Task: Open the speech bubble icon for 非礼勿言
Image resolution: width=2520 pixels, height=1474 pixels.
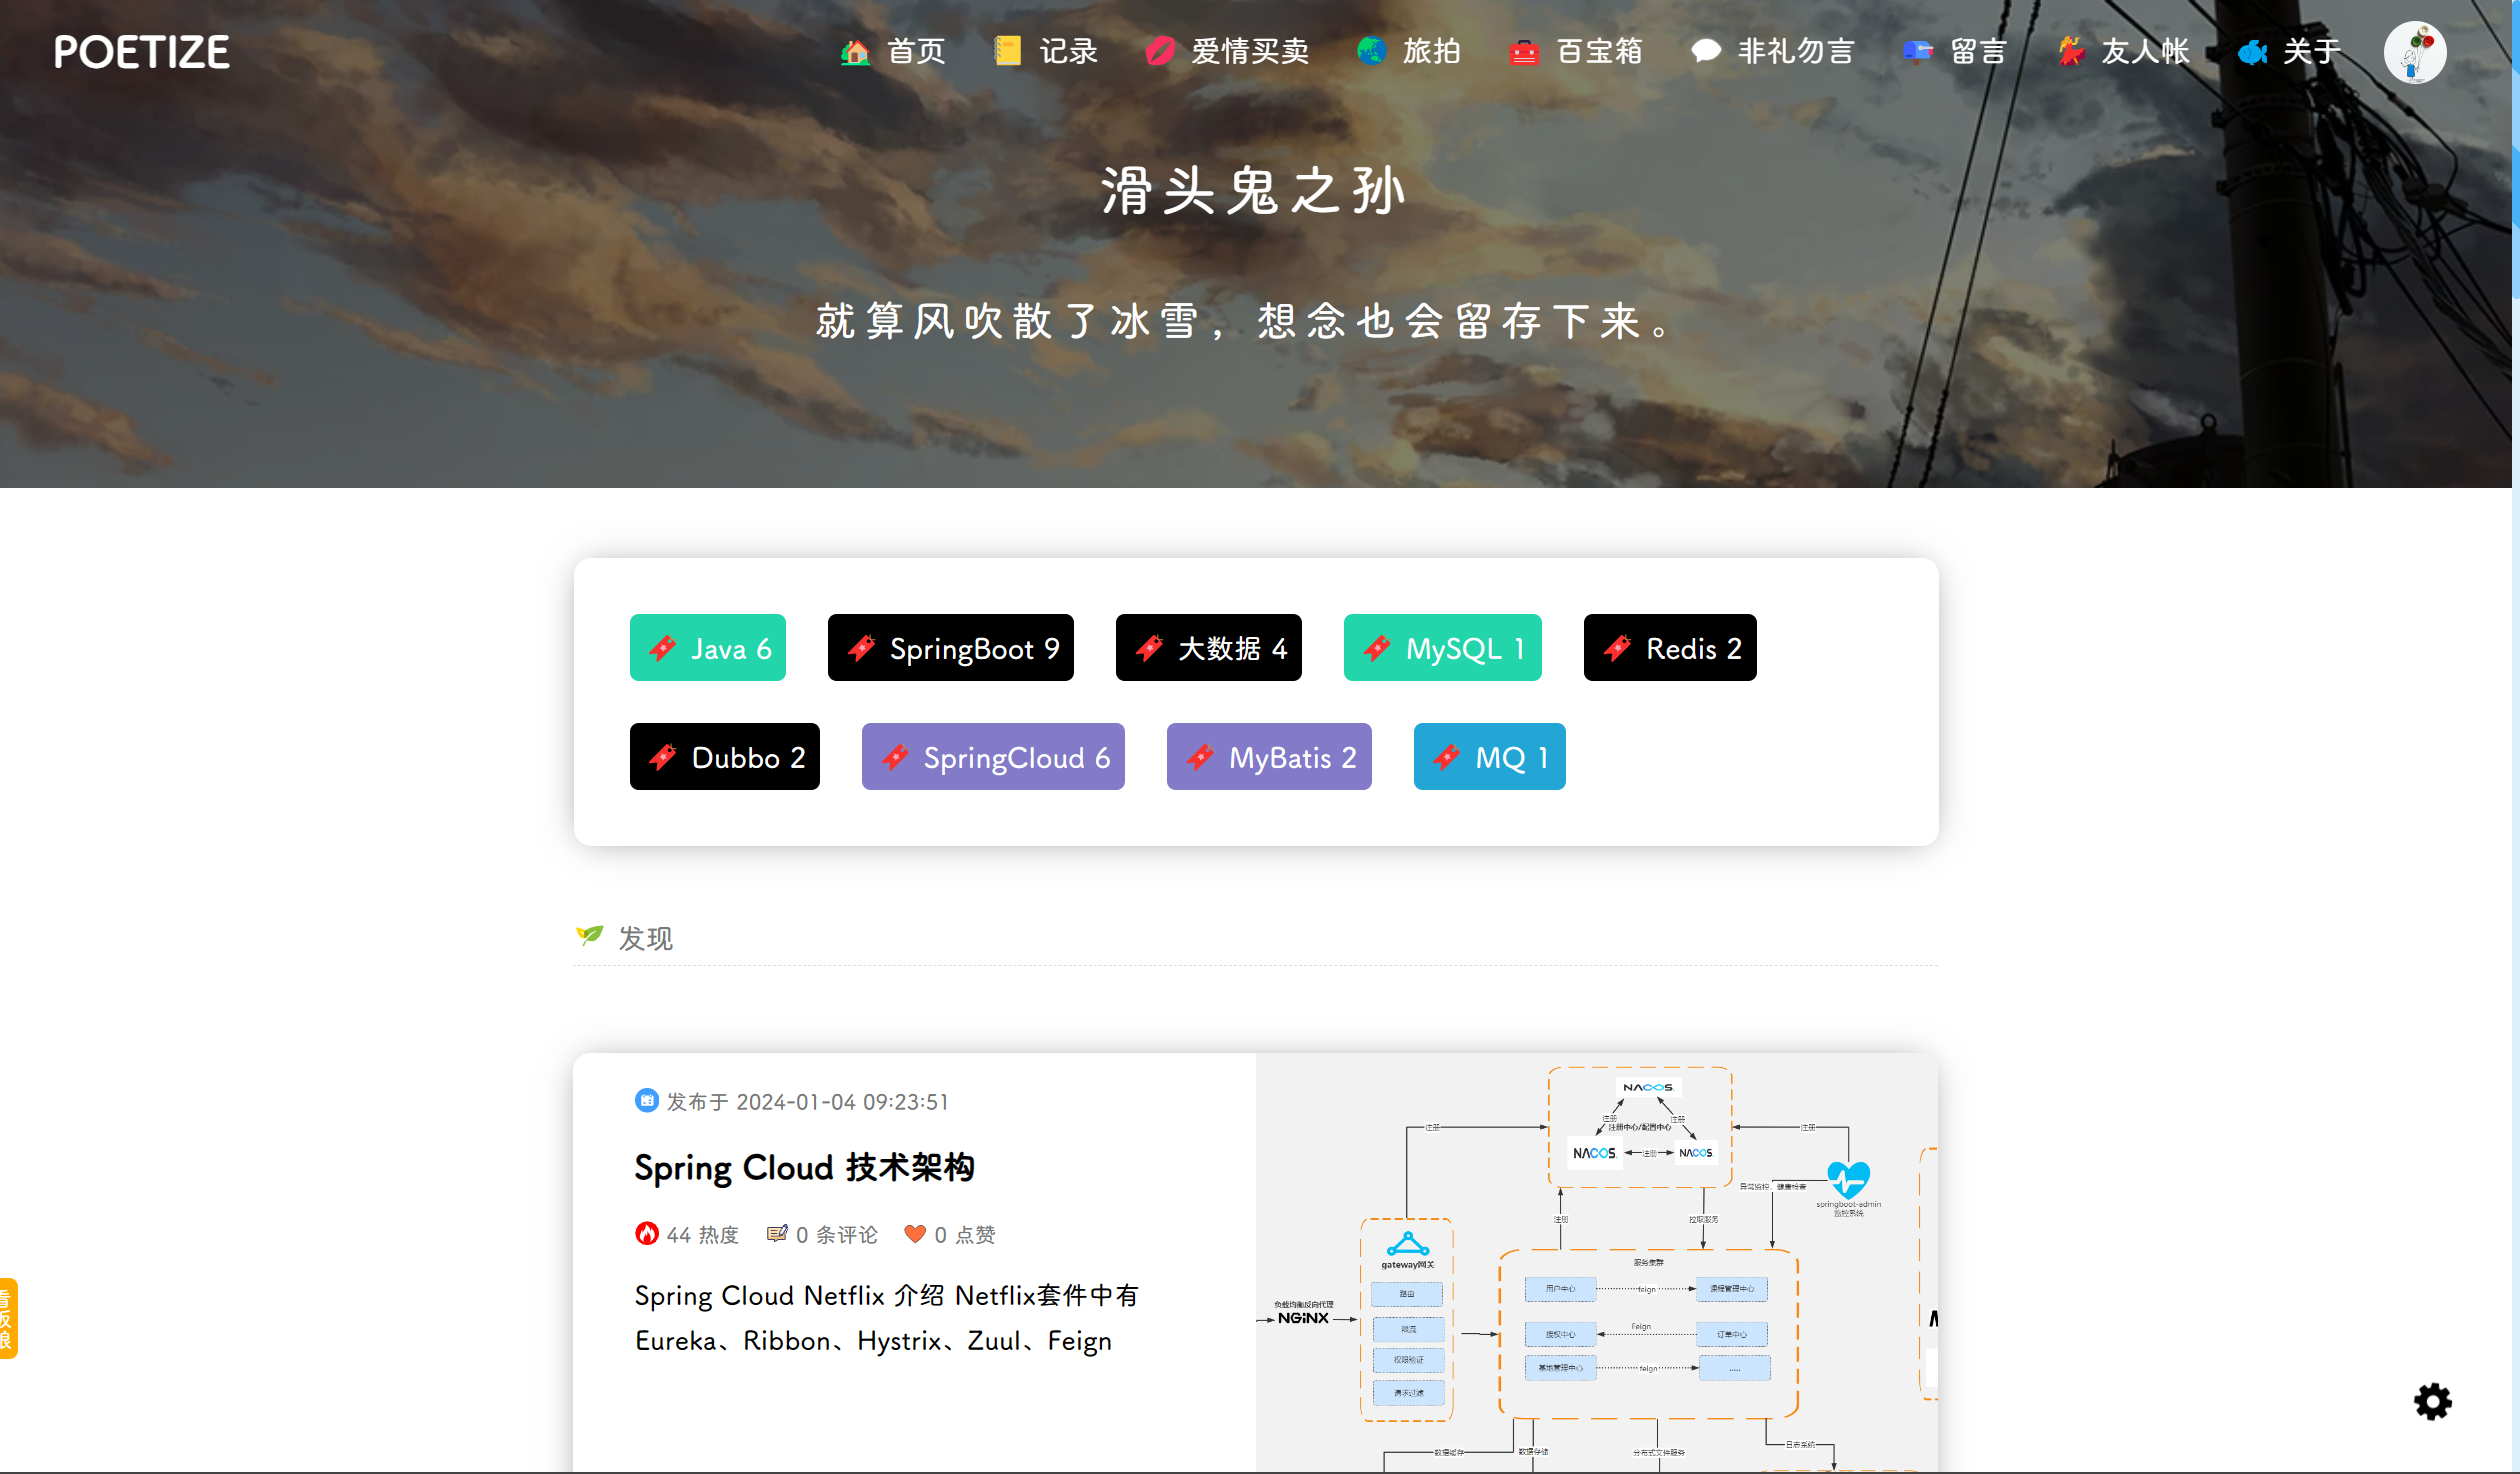Action: tap(1704, 51)
